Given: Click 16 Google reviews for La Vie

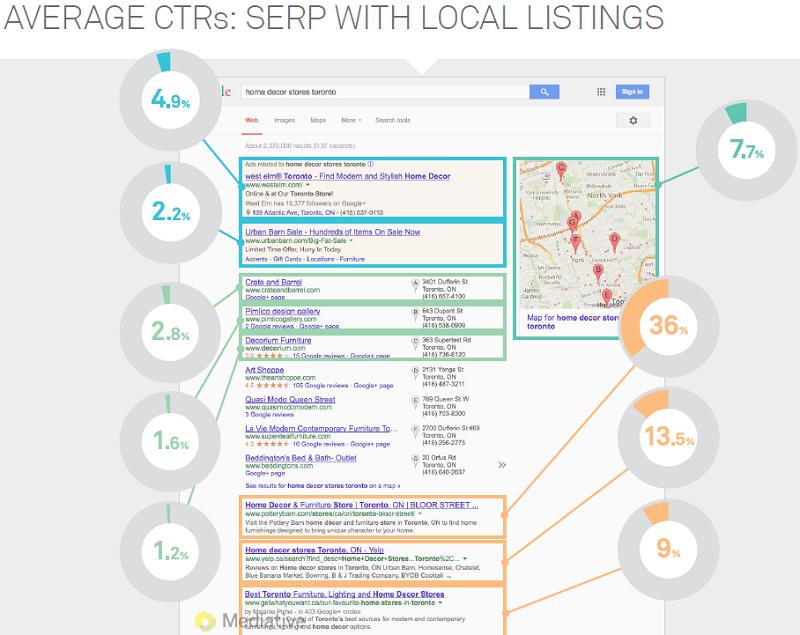Looking at the screenshot, I should point(319,444).
